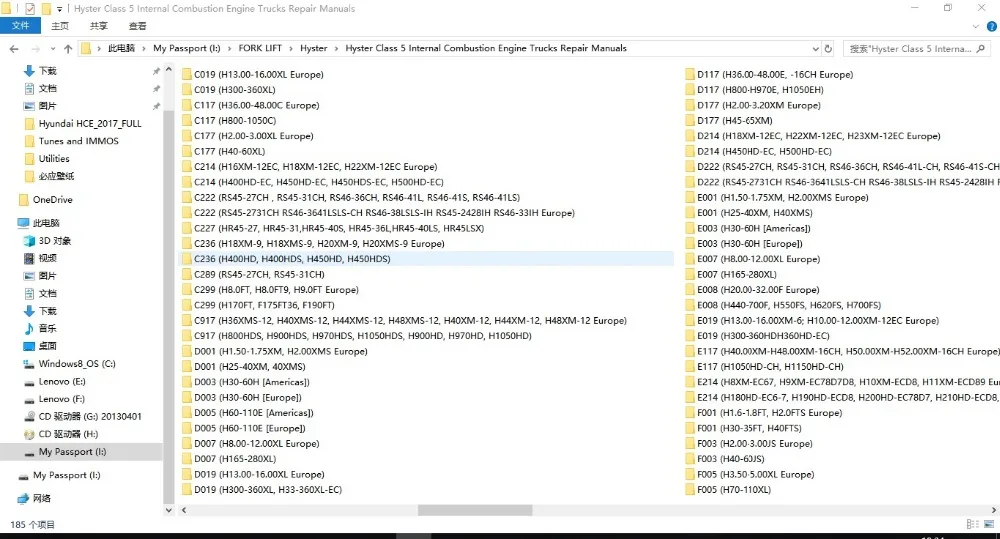
Task: Open the 共享 ribbon tab
Action: click(x=98, y=26)
